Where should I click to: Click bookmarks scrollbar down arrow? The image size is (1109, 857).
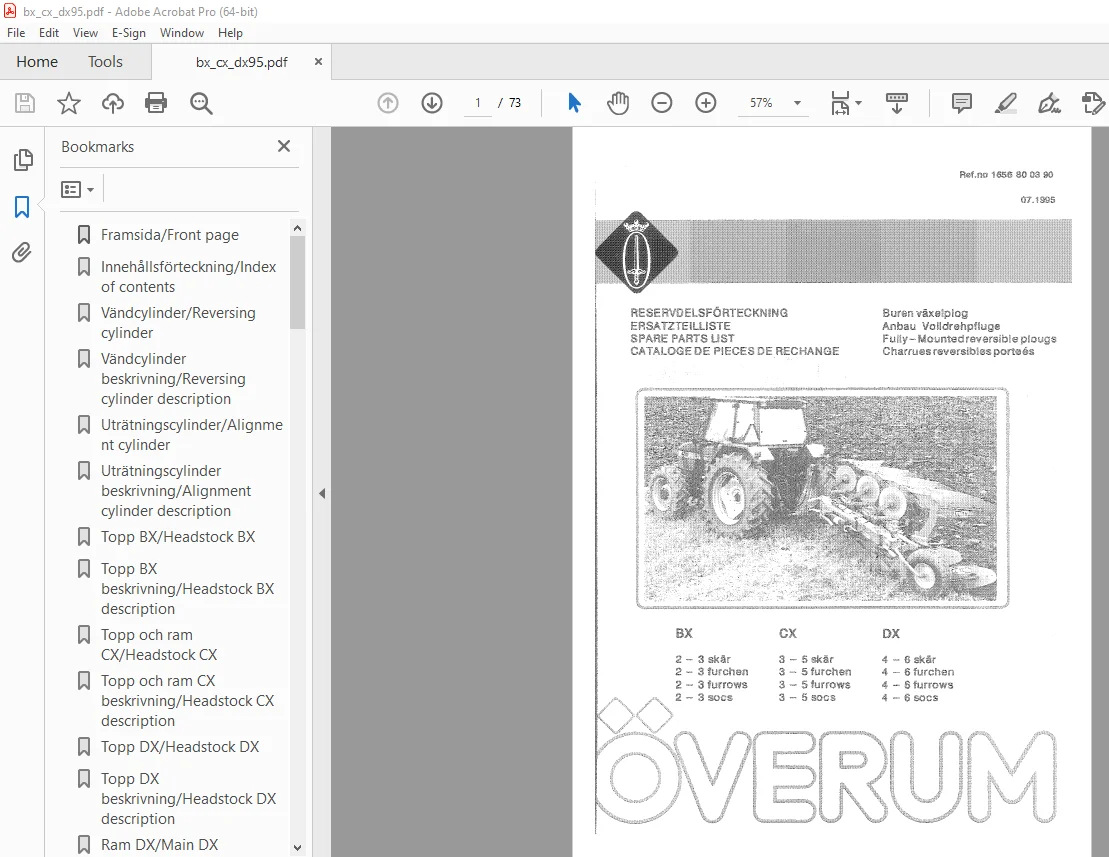(297, 848)
